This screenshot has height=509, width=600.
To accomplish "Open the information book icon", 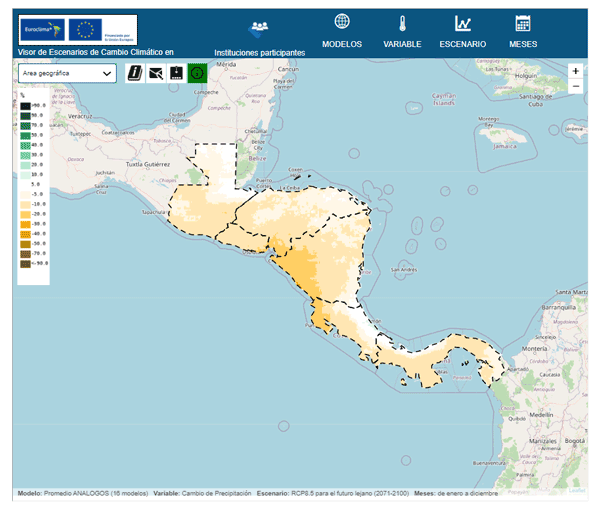I will 135,72.
